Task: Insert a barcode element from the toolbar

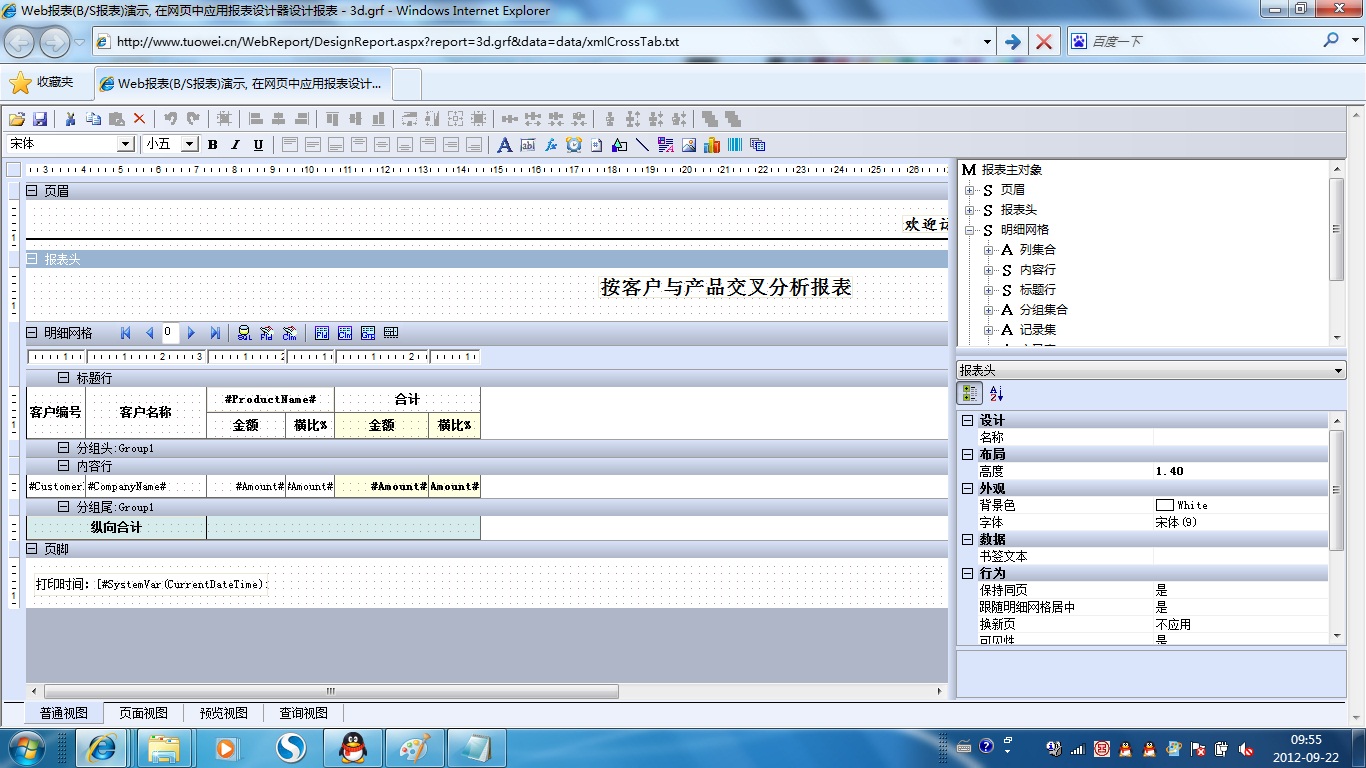Action: pyautogui.click(x=735, y=145)
